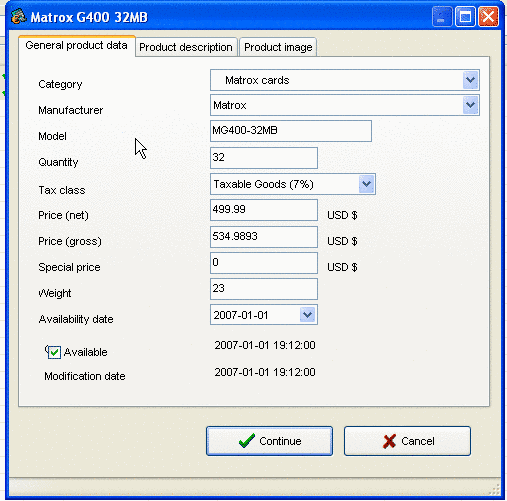
Task: Click the Price (gross) input field
Action: 264,237
